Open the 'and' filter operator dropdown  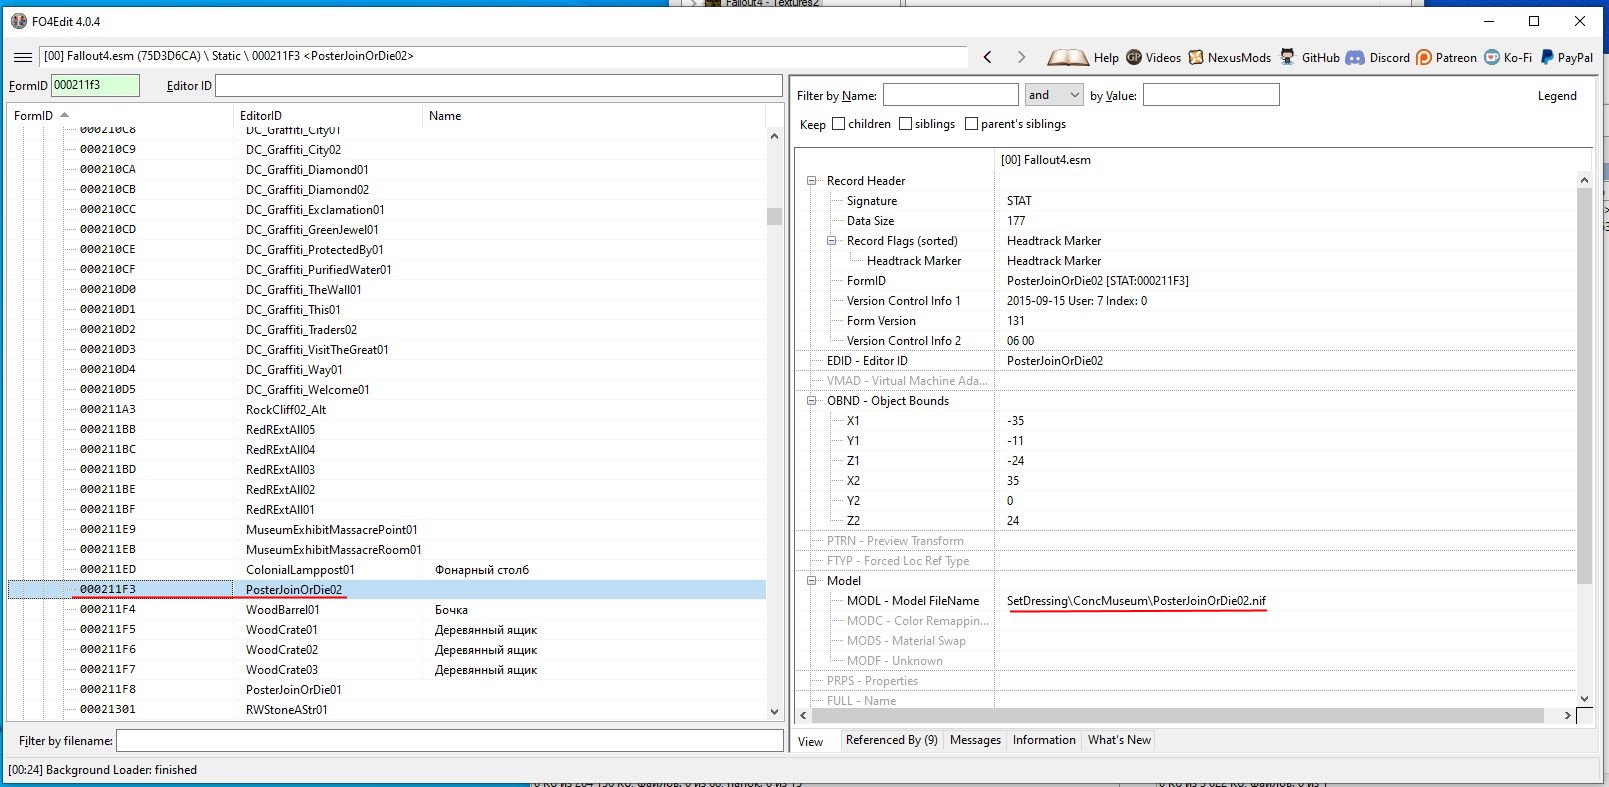coord(1054,95)
